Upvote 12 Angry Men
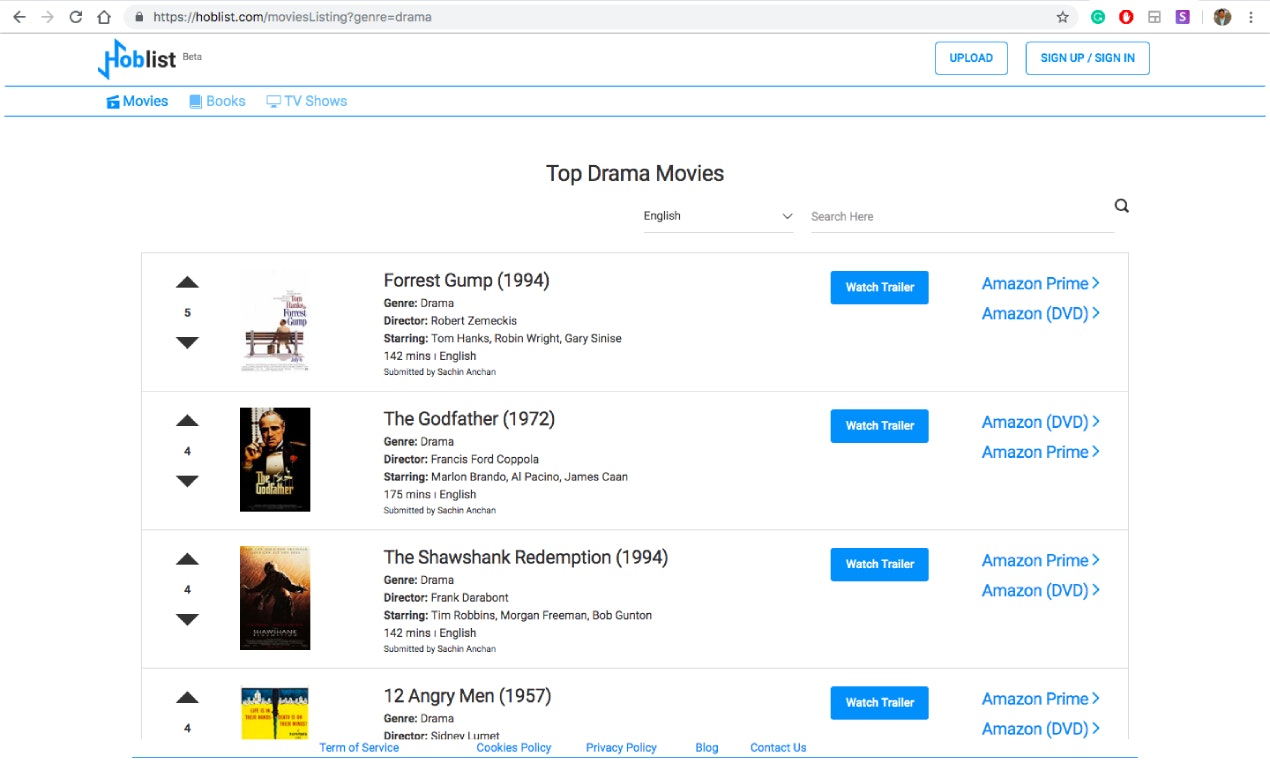 click(187, 698)
